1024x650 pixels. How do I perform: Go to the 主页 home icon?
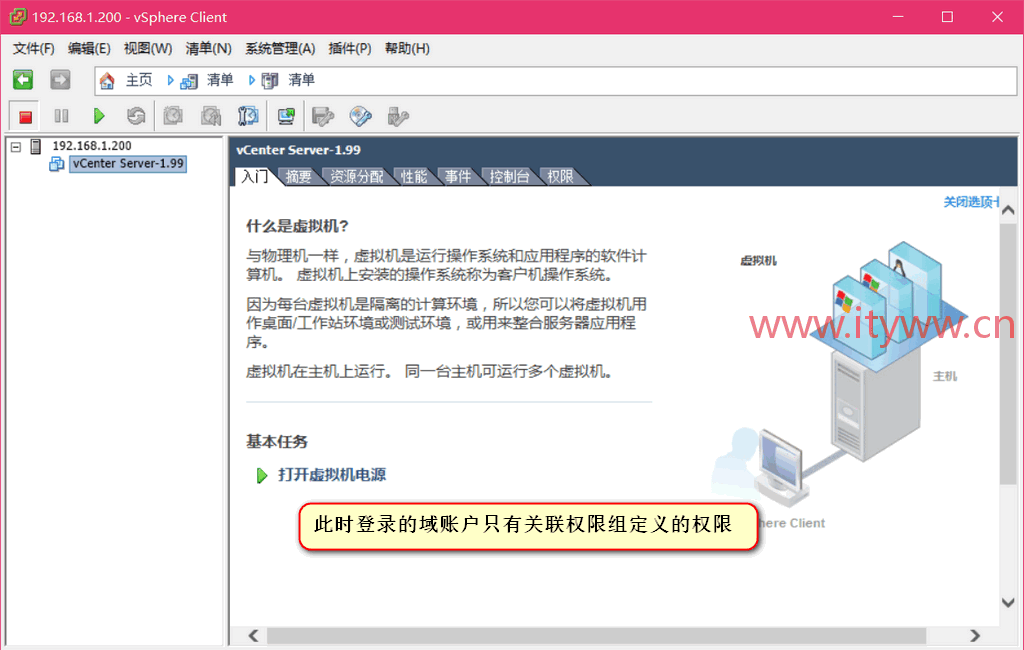107,80
